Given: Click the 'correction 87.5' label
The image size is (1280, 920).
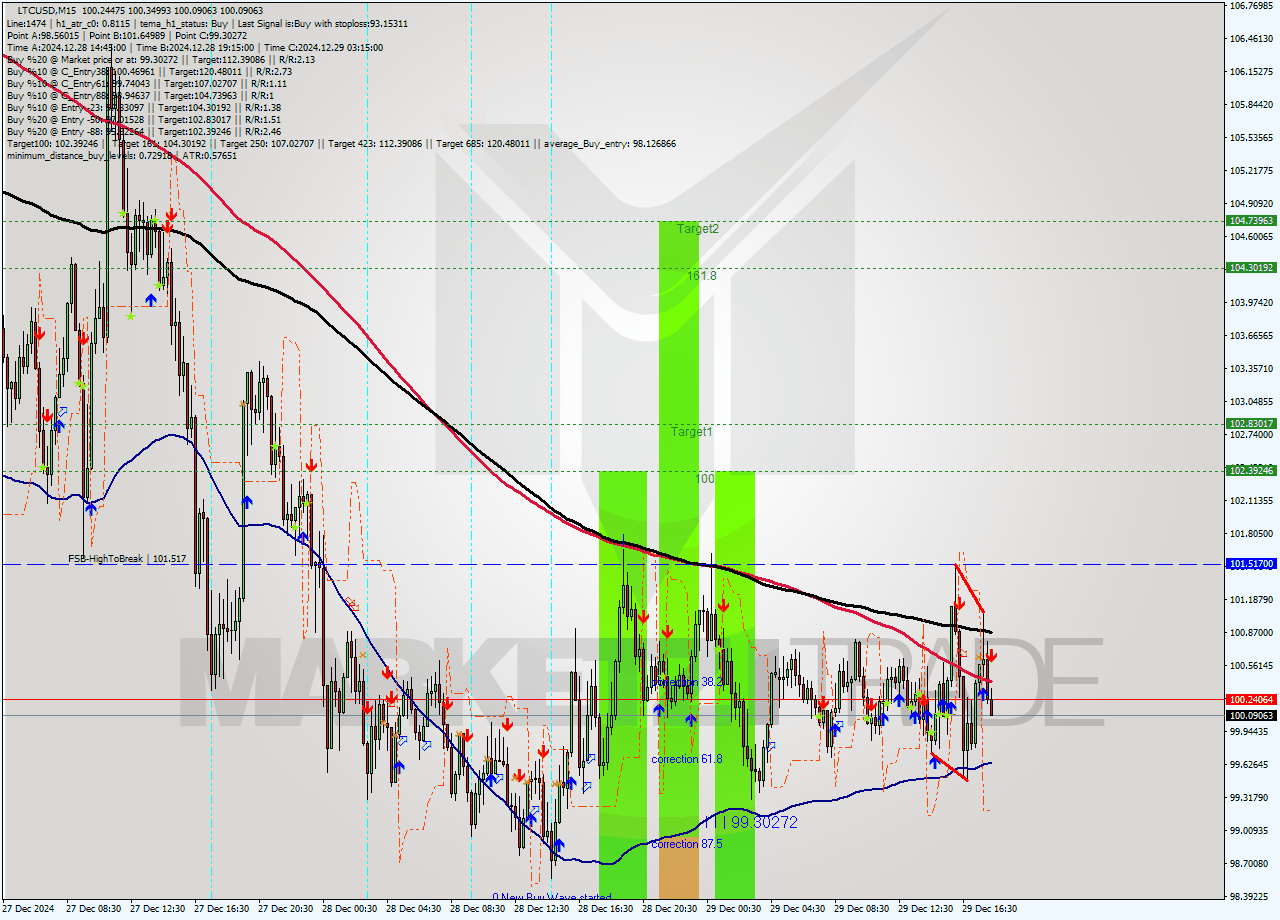Looking at the screenshot, I should point(687,844).
